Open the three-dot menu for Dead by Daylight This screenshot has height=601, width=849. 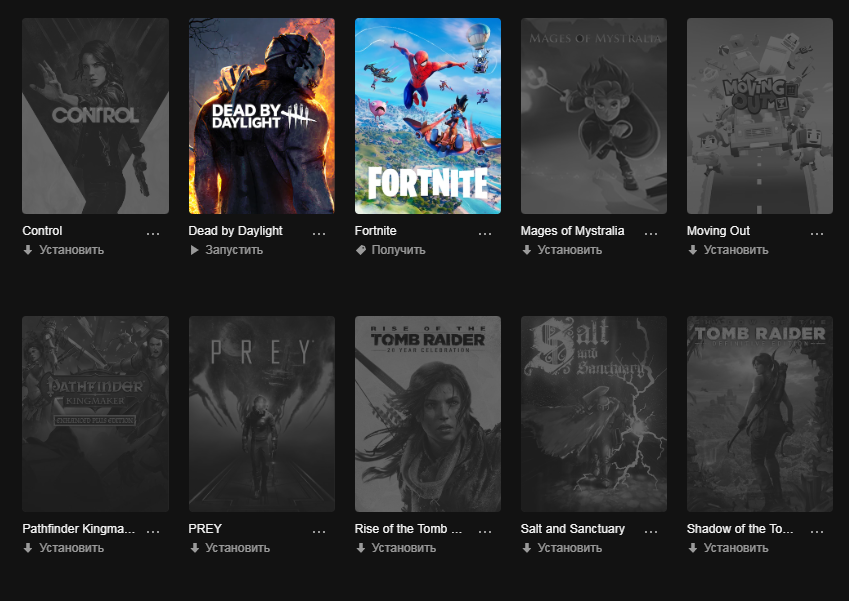(x=319, y=233)
